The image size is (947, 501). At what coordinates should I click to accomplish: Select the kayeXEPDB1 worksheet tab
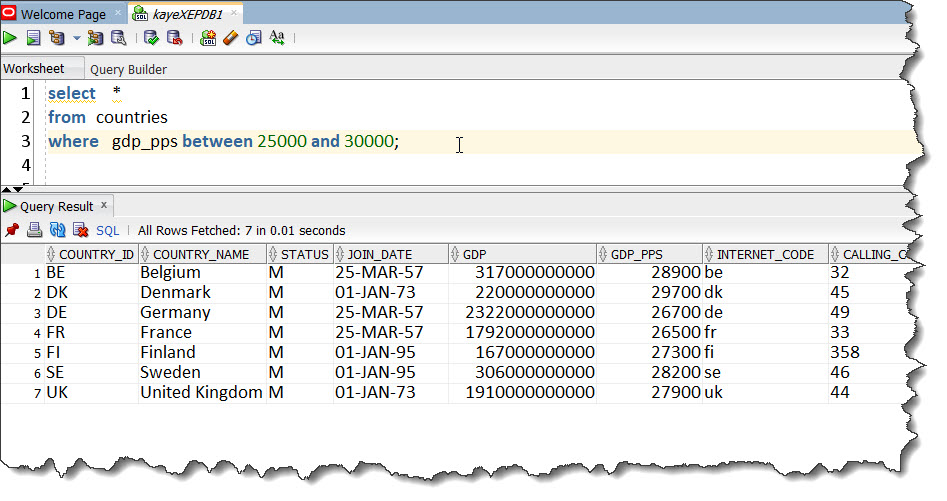187,14
